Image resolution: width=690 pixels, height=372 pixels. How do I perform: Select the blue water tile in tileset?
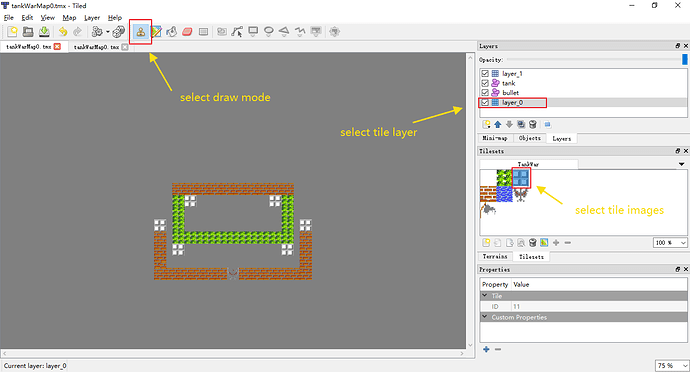pyautogui.click(x=504, y=194)
